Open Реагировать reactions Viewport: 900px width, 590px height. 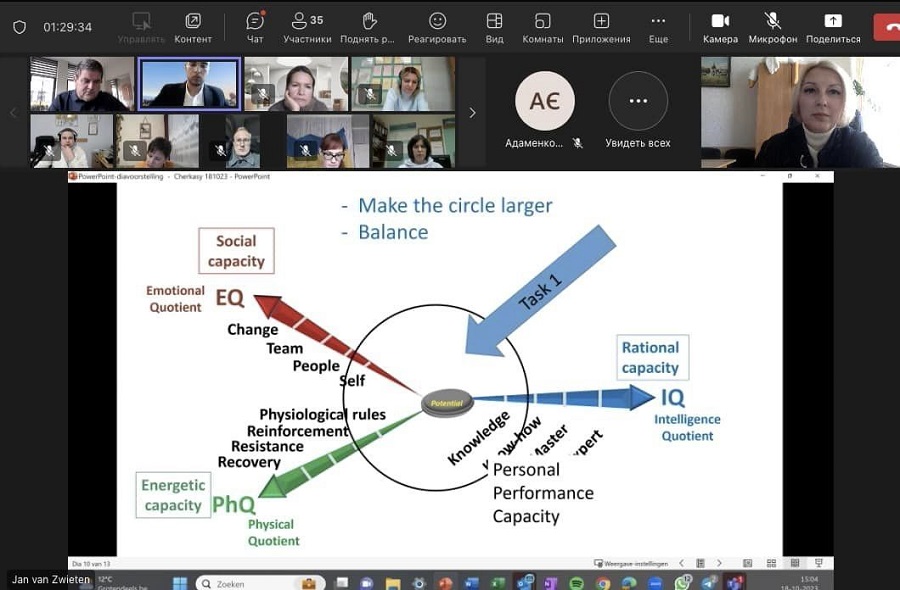pos(437,28)
